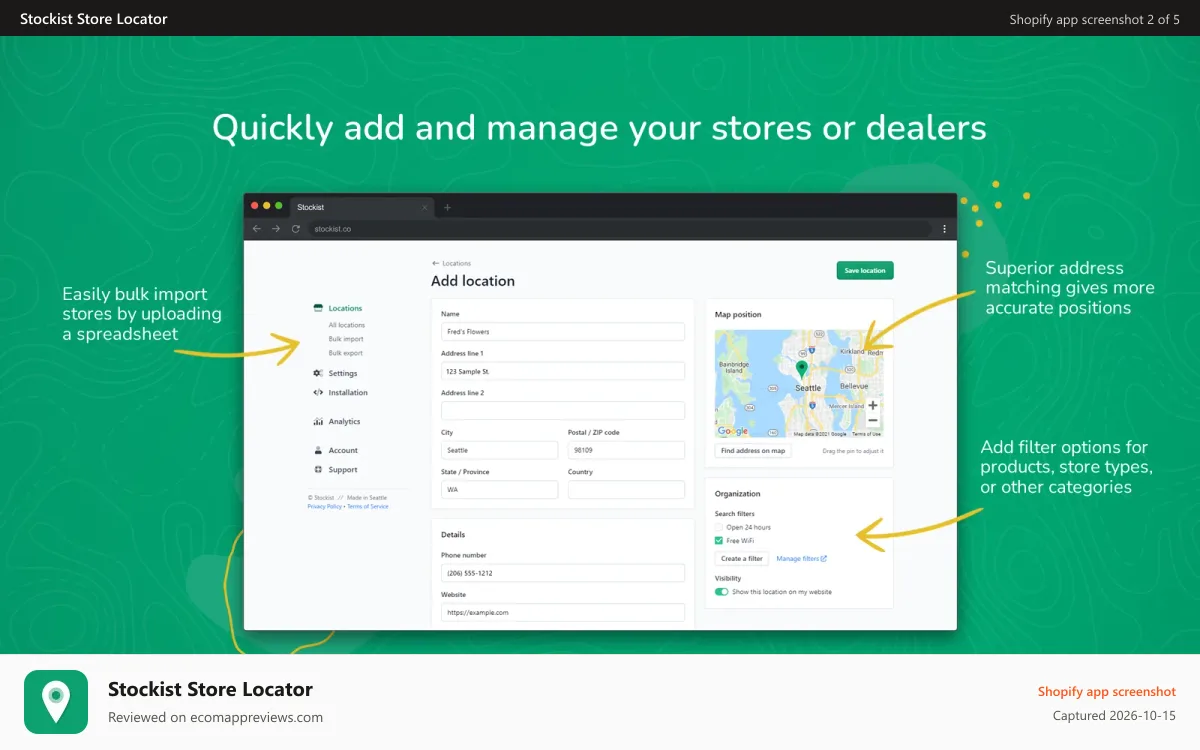The image size is (1200, 750).
Task: Toggle Show this location on my website
Action: click(721, 592)
